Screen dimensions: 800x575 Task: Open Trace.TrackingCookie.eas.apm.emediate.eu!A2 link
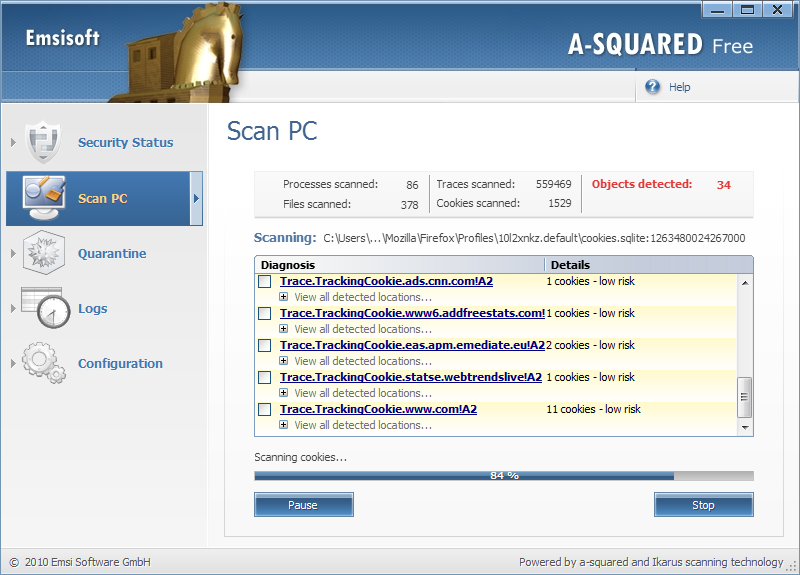pos(412,345)
